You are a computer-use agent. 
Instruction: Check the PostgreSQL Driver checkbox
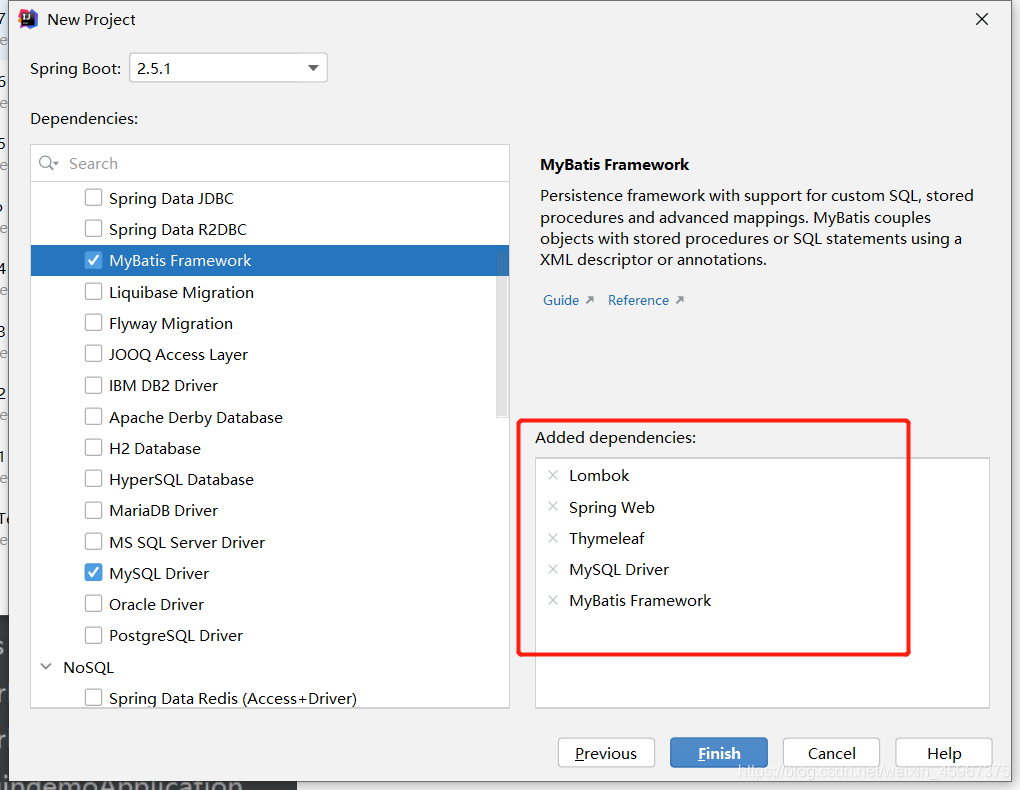pos(94,634)
